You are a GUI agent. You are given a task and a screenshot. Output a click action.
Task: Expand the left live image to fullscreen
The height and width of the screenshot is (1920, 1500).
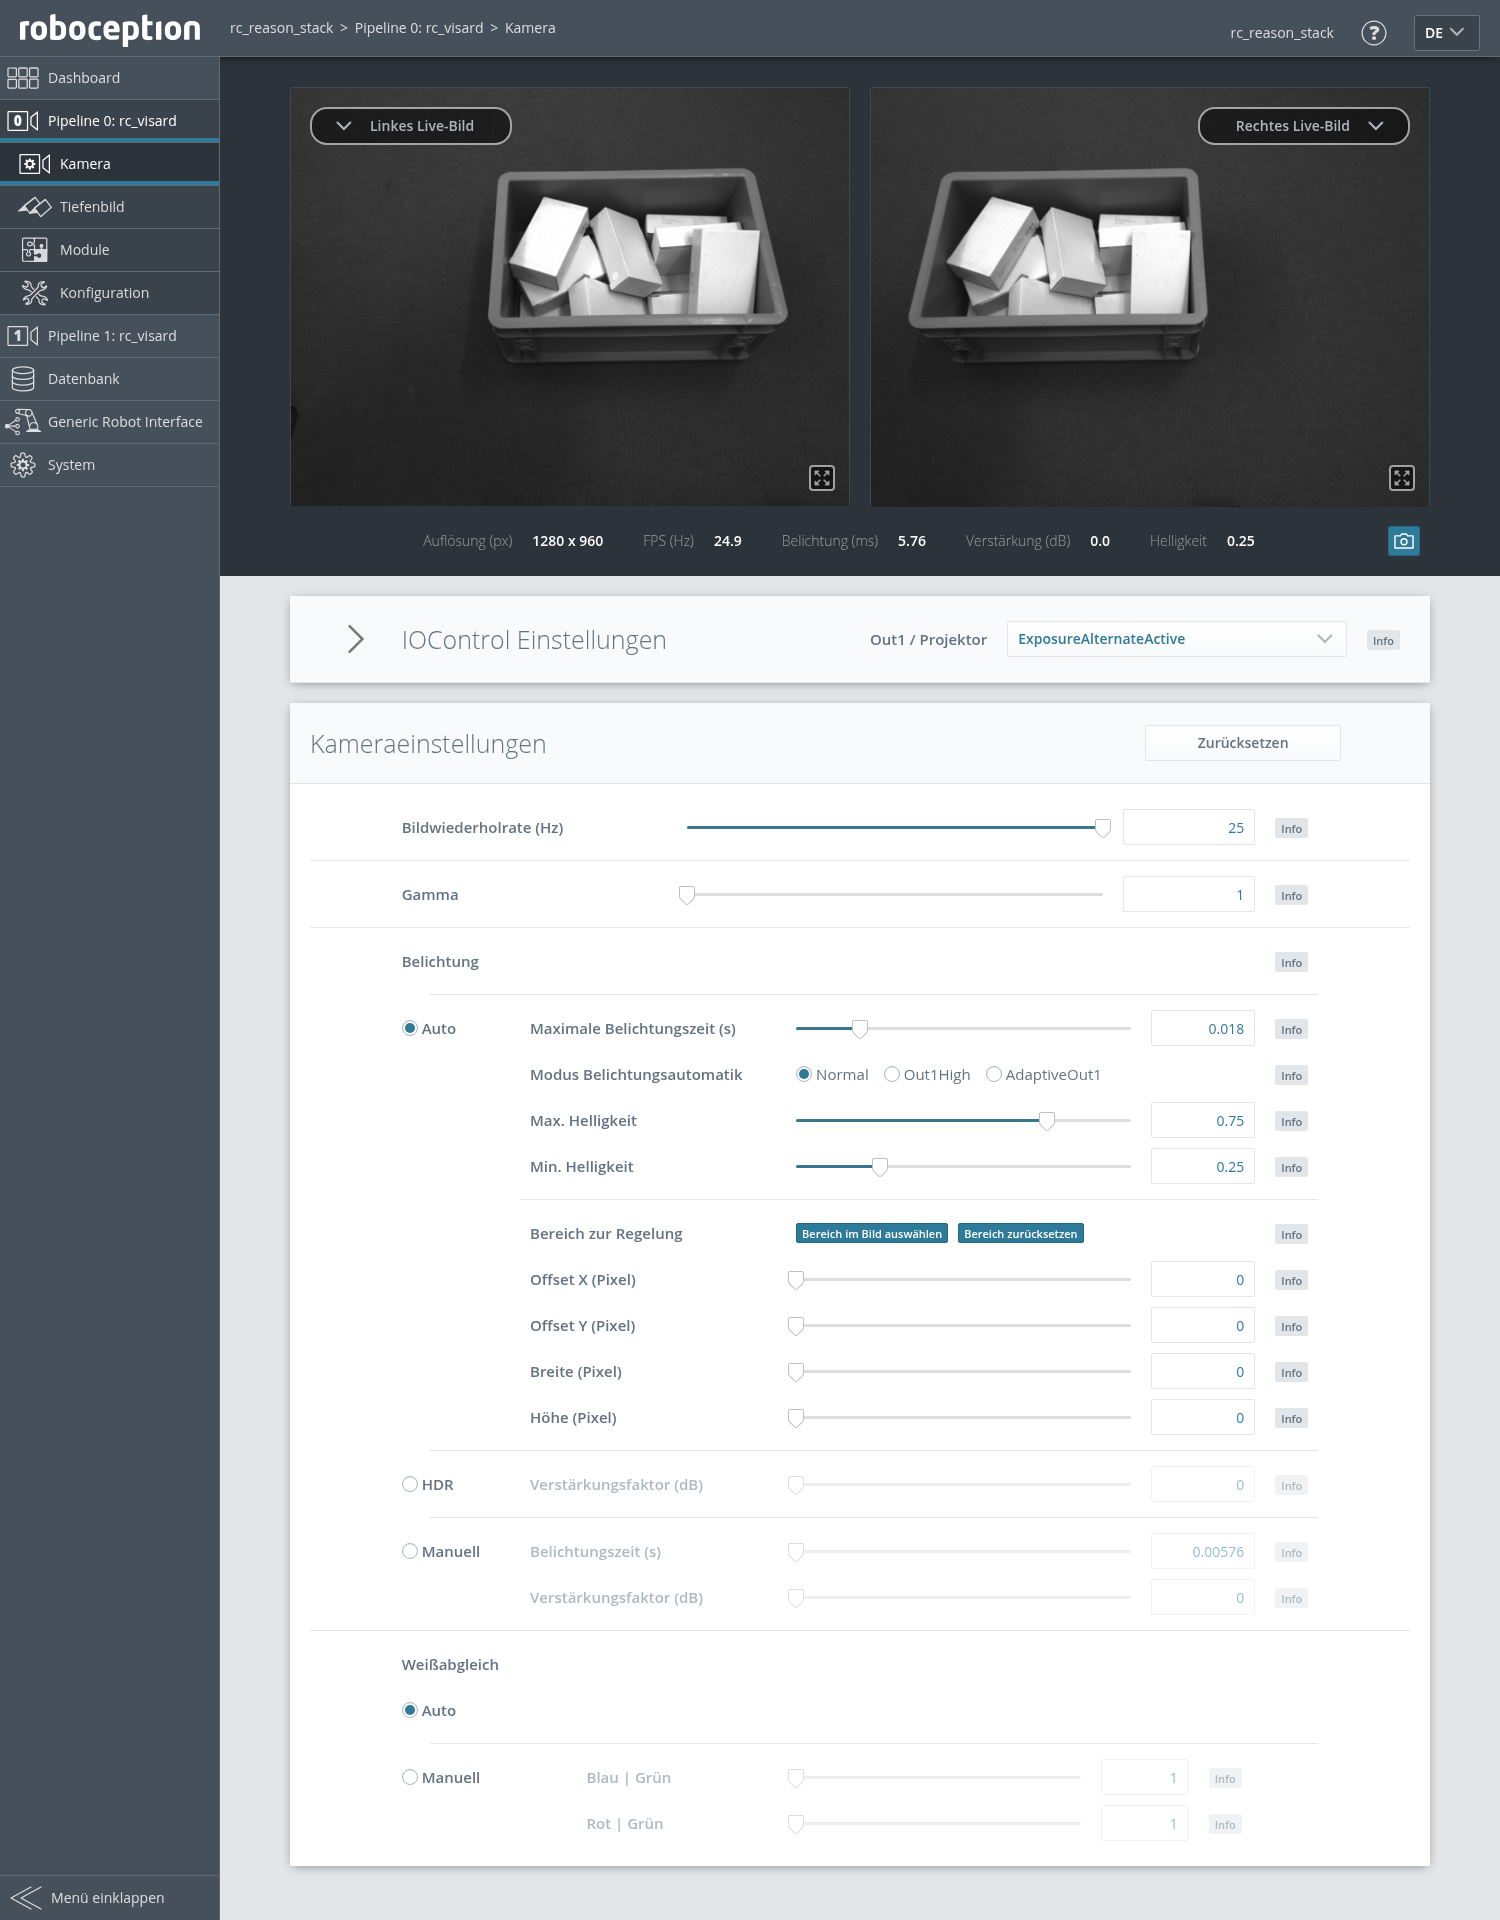click(x=821, y=478)
